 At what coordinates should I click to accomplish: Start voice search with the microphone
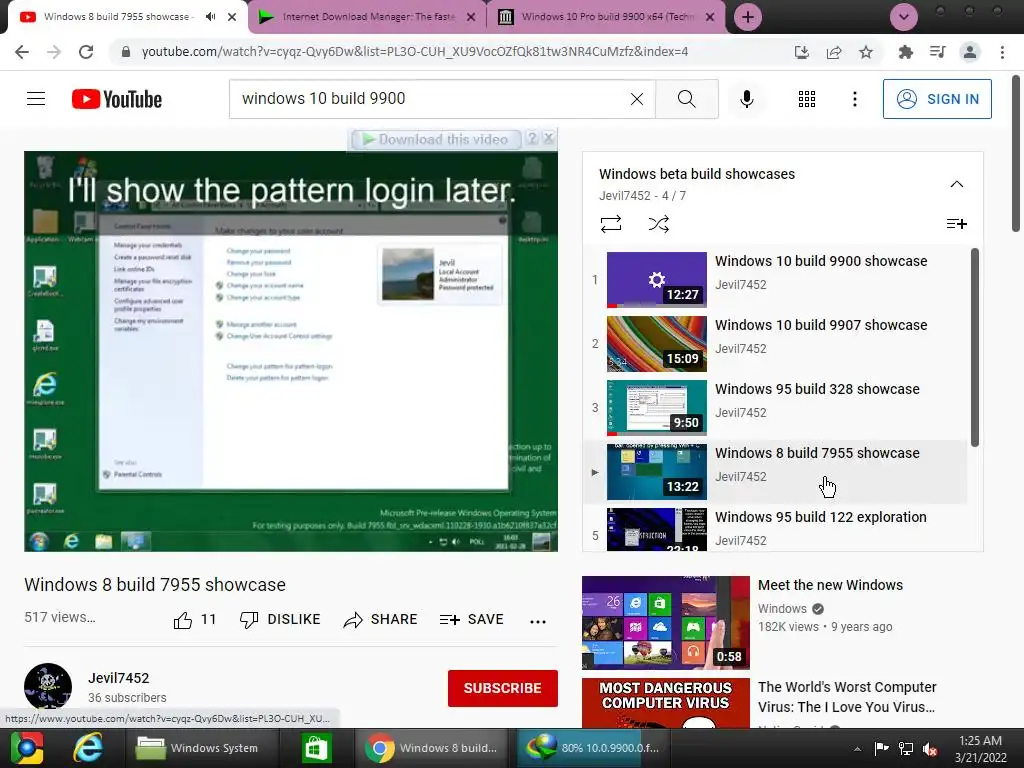[x=746, y=99]
